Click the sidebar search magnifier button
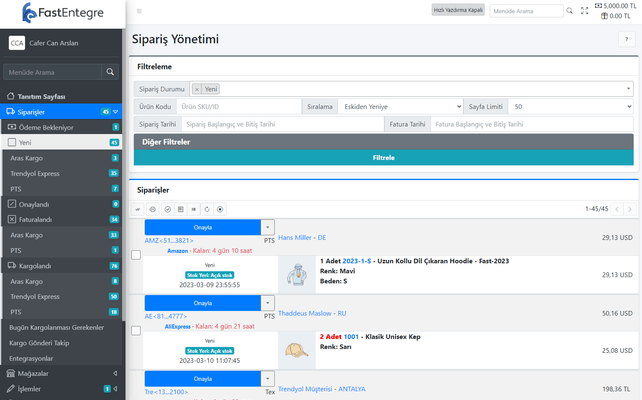 click(110, 72)
